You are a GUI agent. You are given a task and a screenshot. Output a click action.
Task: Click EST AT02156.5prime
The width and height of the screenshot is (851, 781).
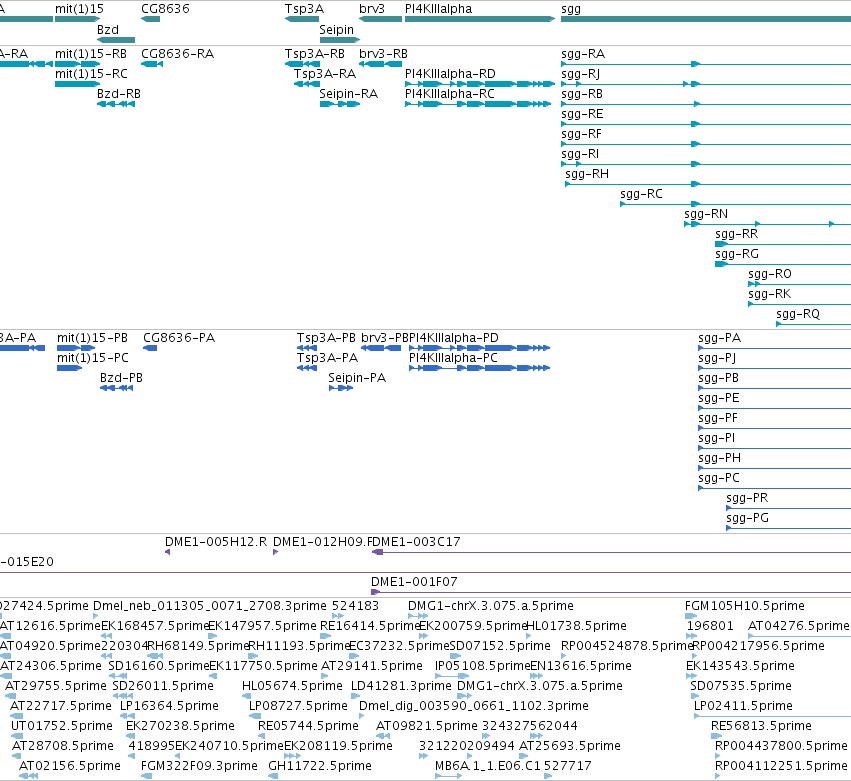coord(29,776)
